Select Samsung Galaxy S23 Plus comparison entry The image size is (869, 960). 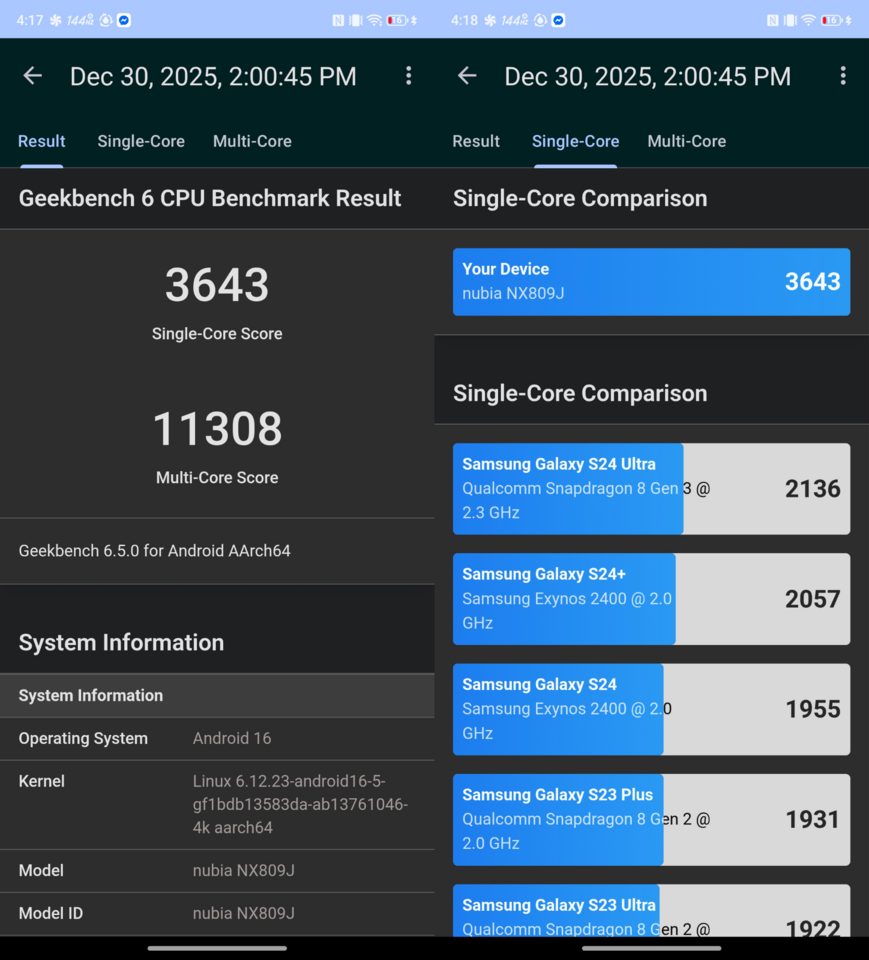pyautogui.click(x=651, y=819)
